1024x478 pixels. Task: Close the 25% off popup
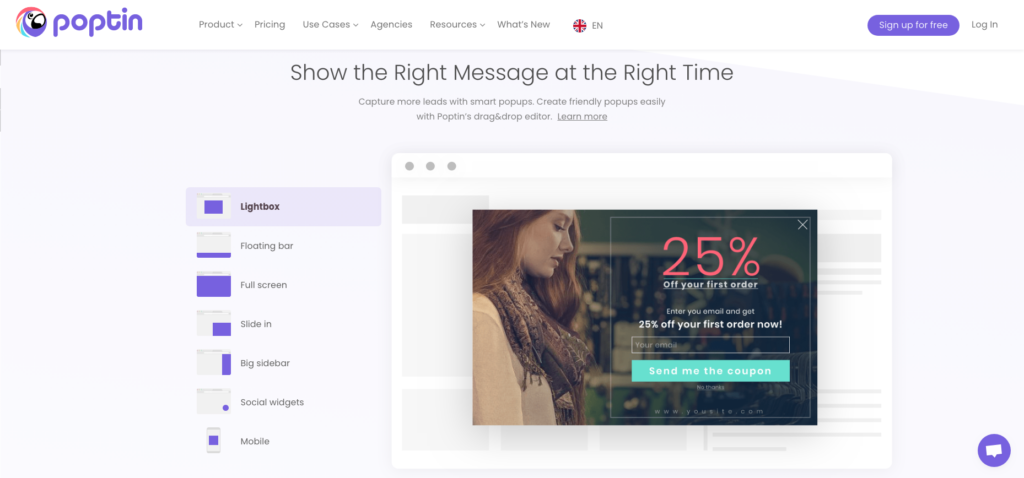click(x=803, y=225)
